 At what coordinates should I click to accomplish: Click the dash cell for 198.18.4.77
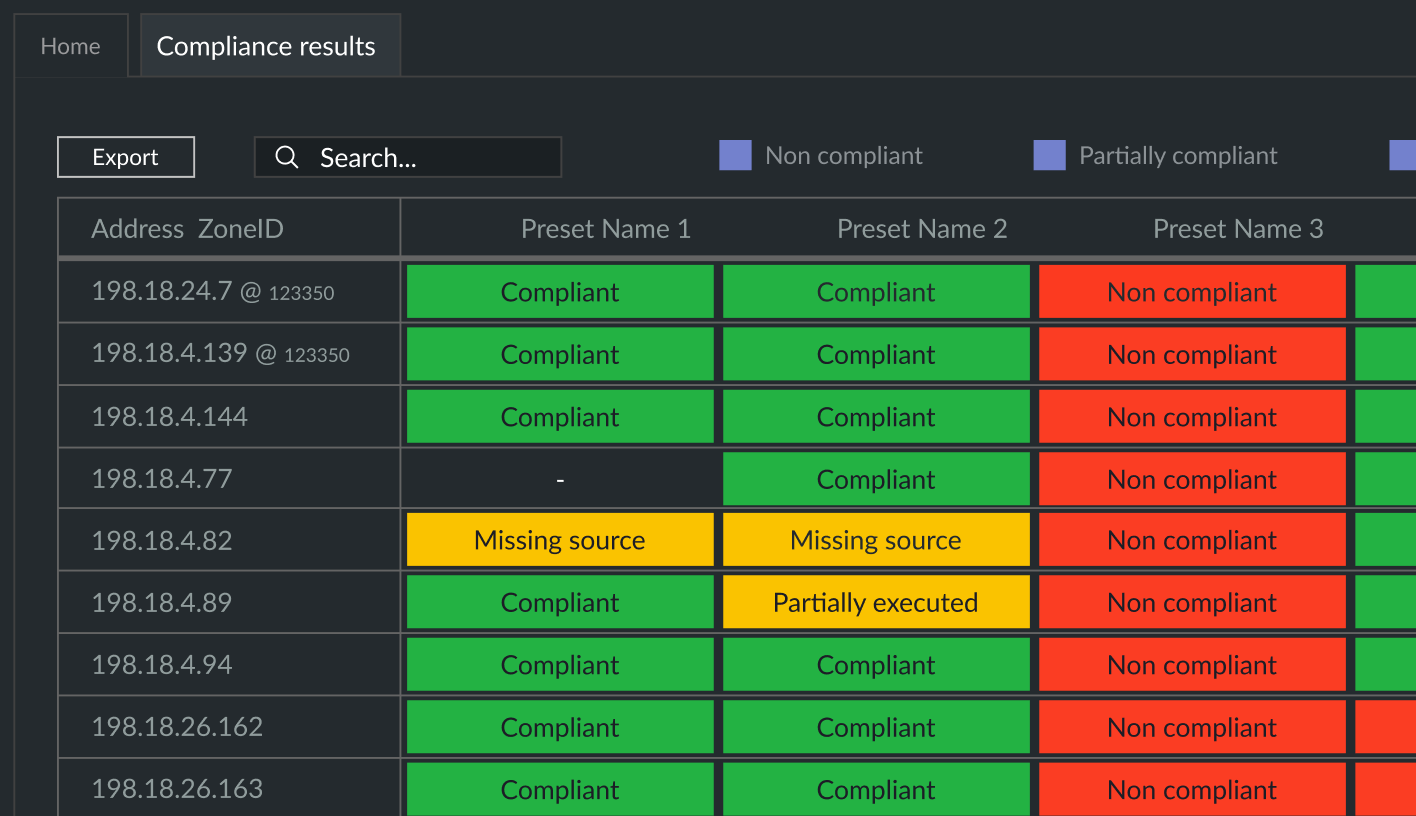(x=560, y=479)
